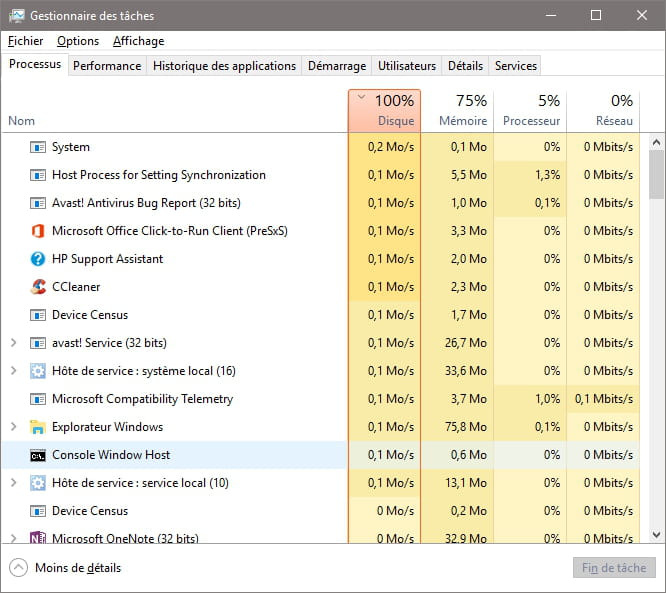Screen dimensions: 666x593
Task: Select Avast! Antivirus Bug Report (32 bits) name
Action: pyautogui.click(x=146, y=203)
